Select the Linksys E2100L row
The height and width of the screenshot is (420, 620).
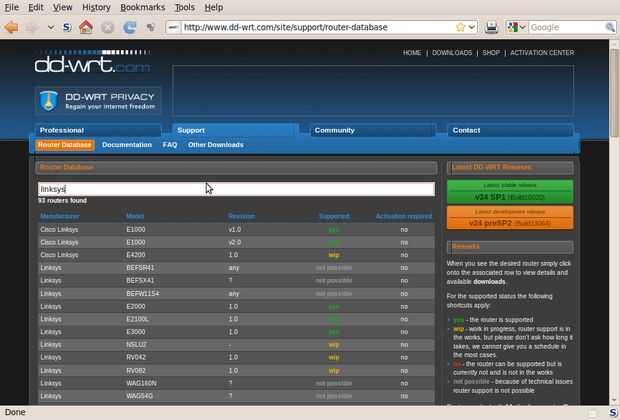(x=236, y=319)
